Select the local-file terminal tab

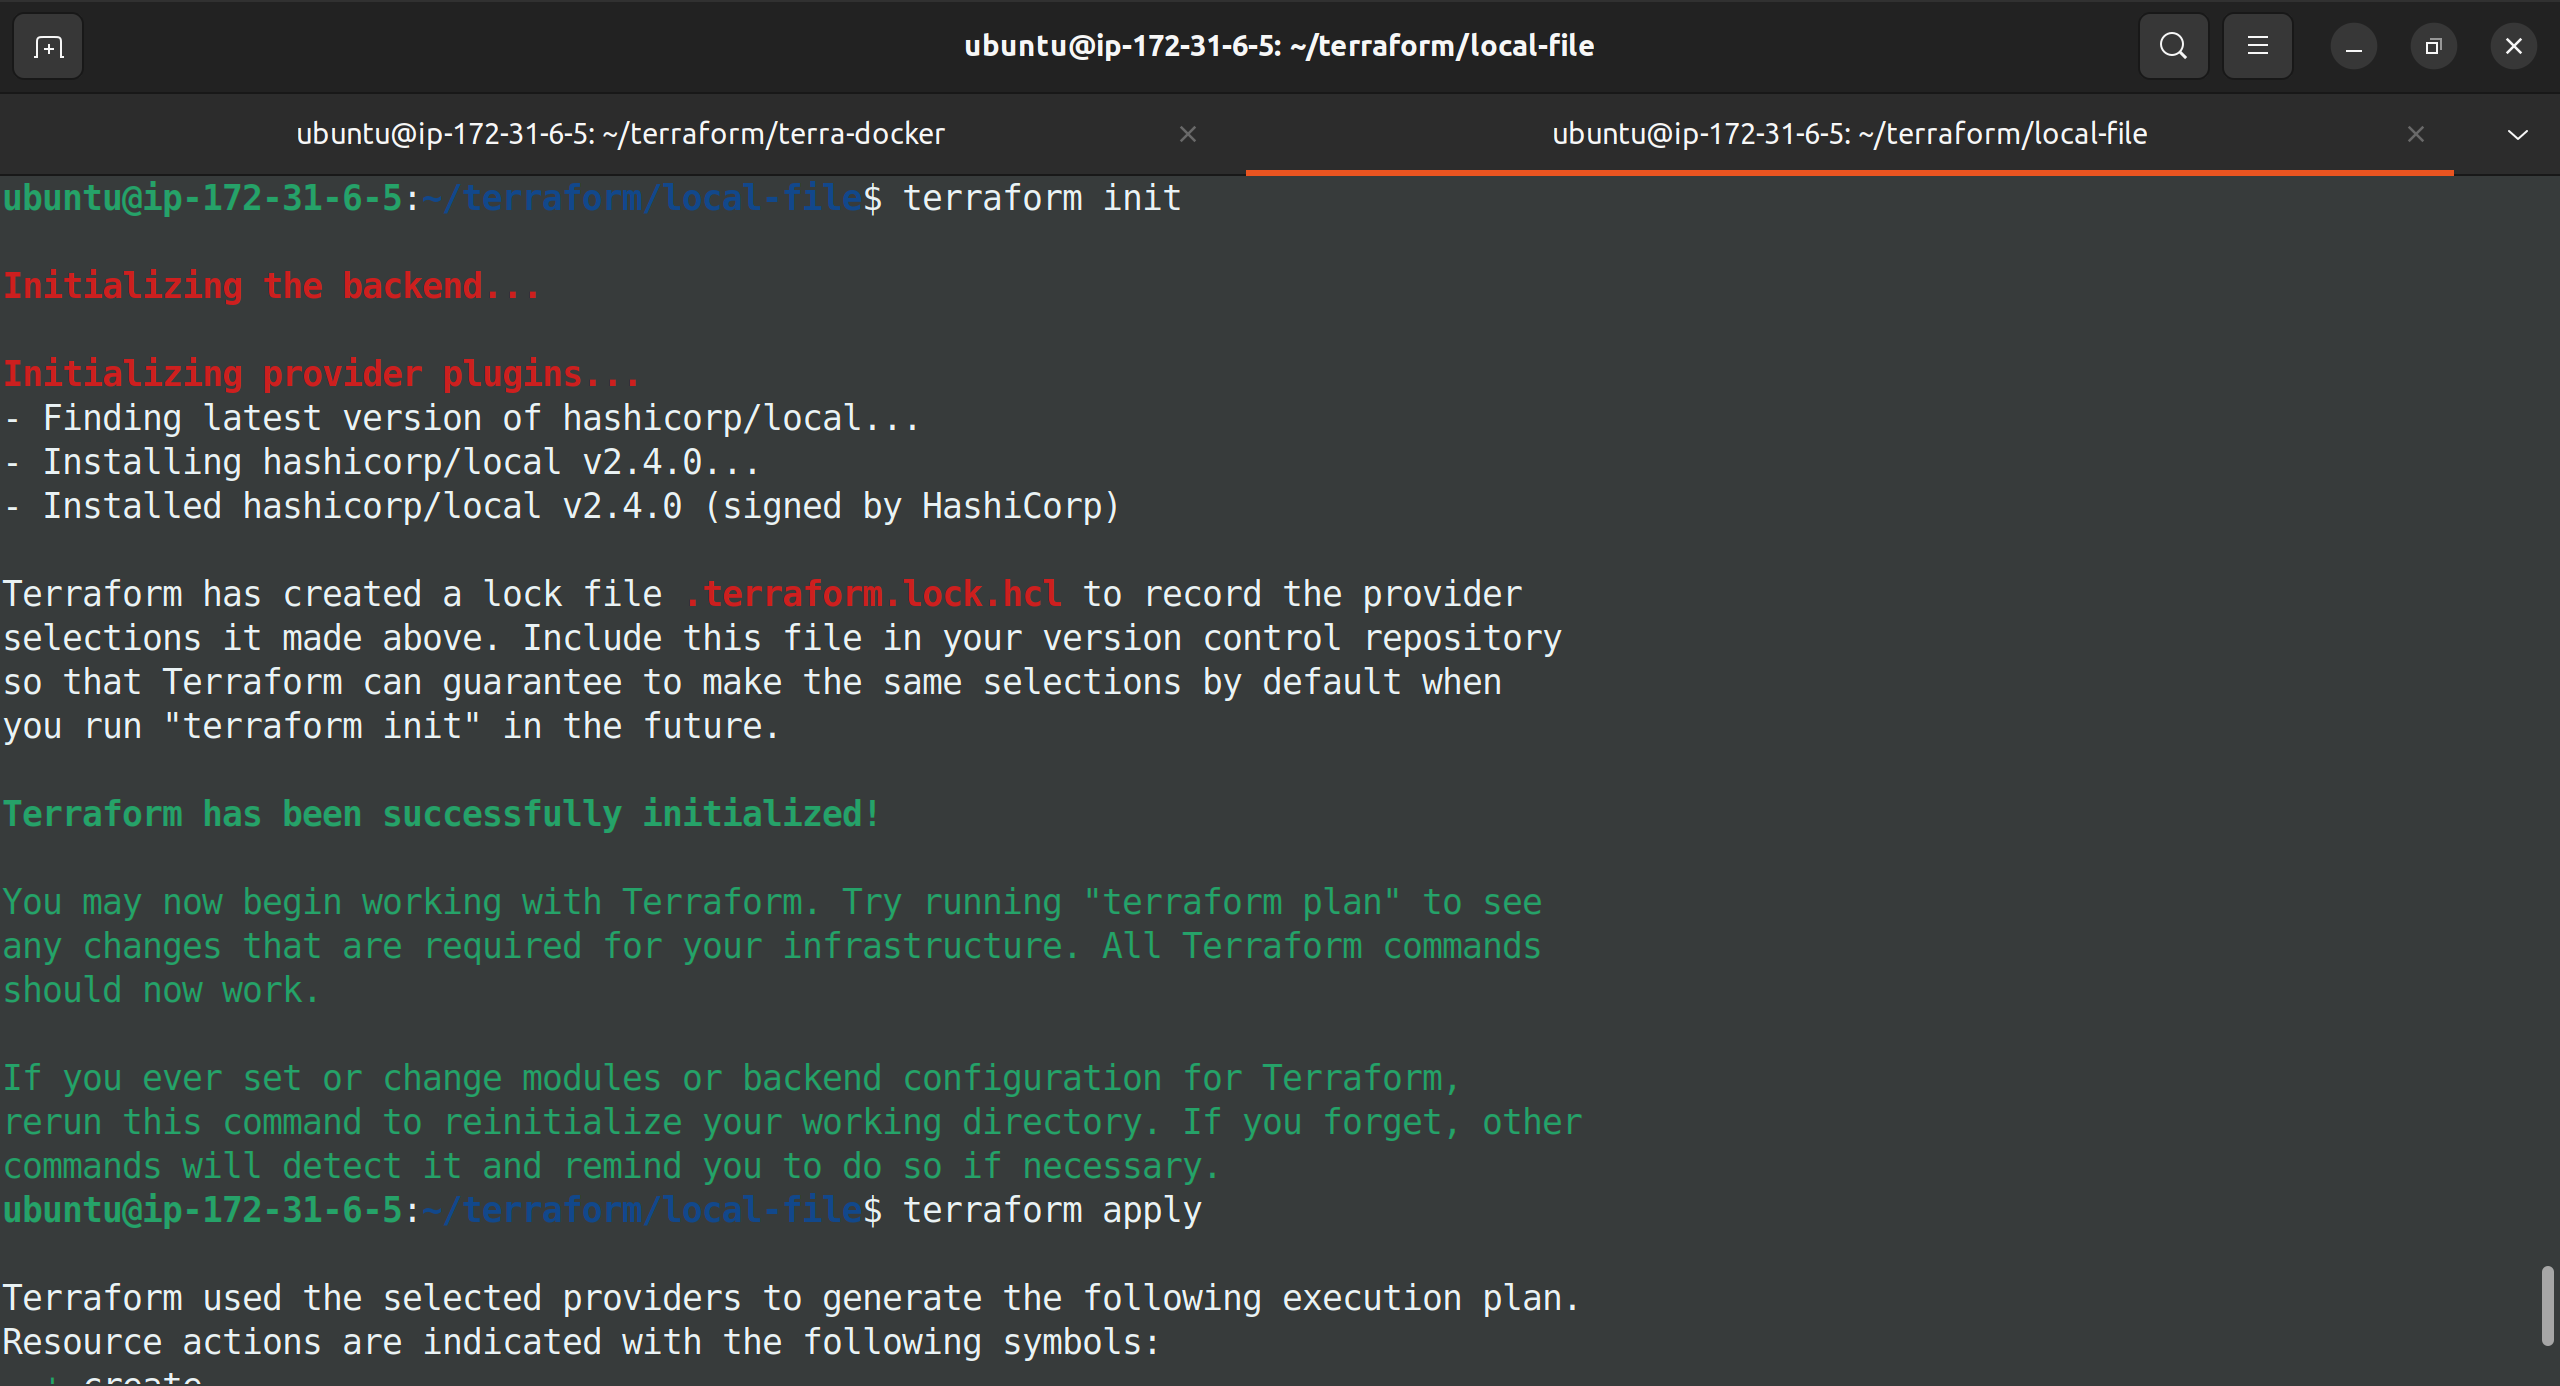[1849, 134]
